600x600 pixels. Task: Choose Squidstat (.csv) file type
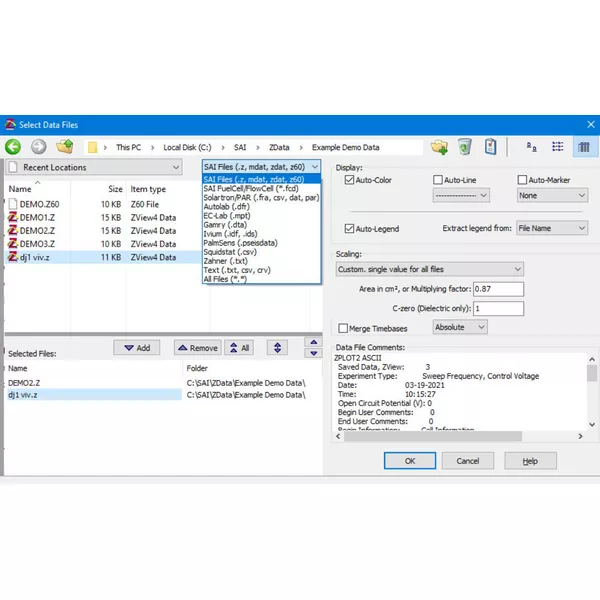point(261,252)
